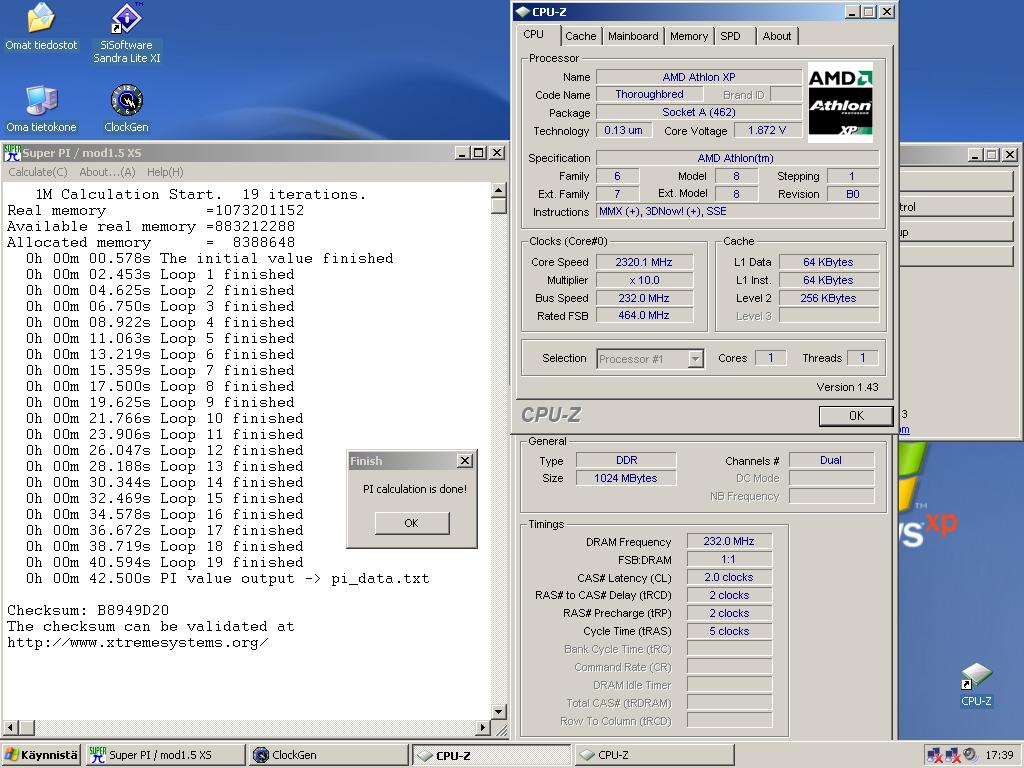Click the CAS# Latency 2.0 clocks field
The height and width of the screenshot is (768, 1024).
coord(729,577)
